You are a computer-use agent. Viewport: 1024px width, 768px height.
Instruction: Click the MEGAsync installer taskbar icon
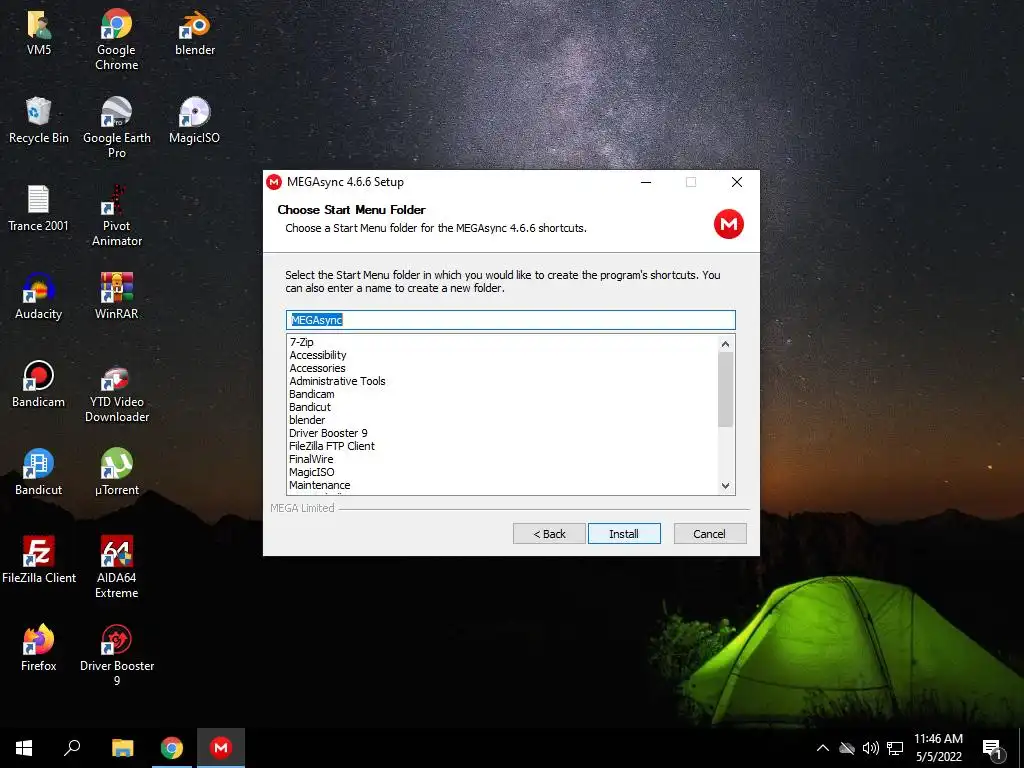(x=221, y=748)
